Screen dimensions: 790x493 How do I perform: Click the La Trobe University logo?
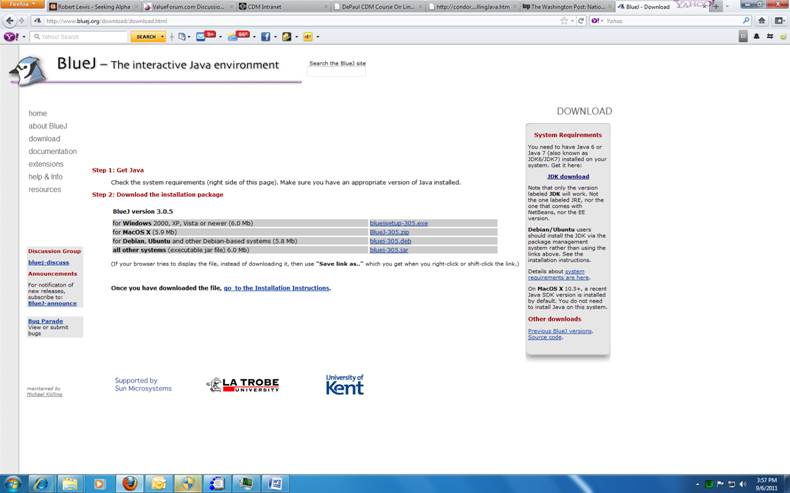click(x=243, y=385)
